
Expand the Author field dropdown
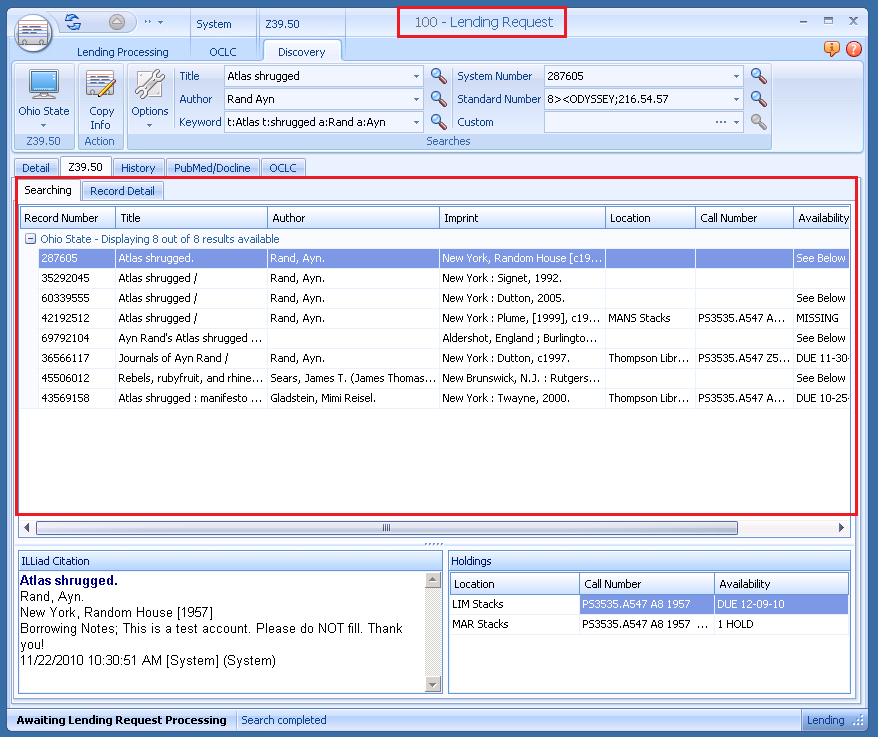tap(416, 99)
